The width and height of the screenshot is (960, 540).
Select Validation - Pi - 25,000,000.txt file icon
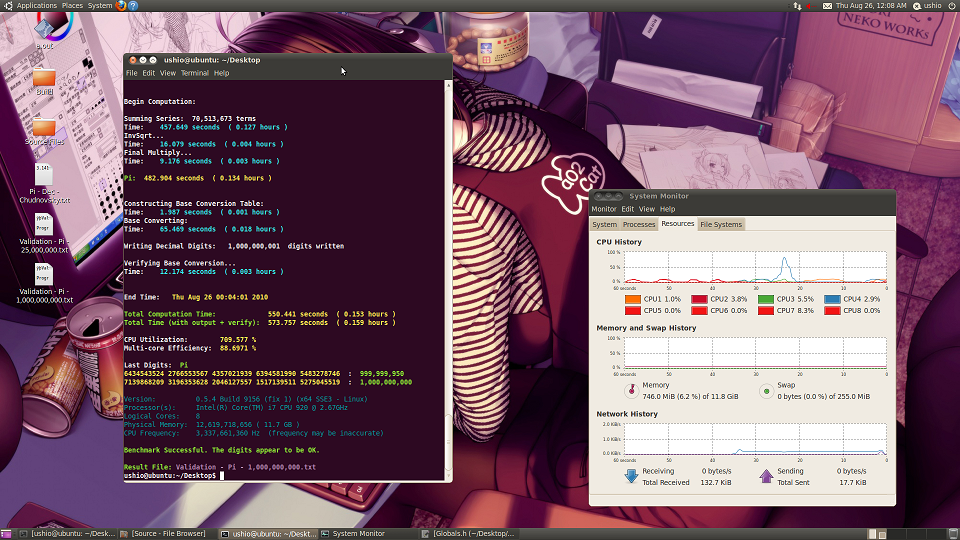click(x=44, y=222)
